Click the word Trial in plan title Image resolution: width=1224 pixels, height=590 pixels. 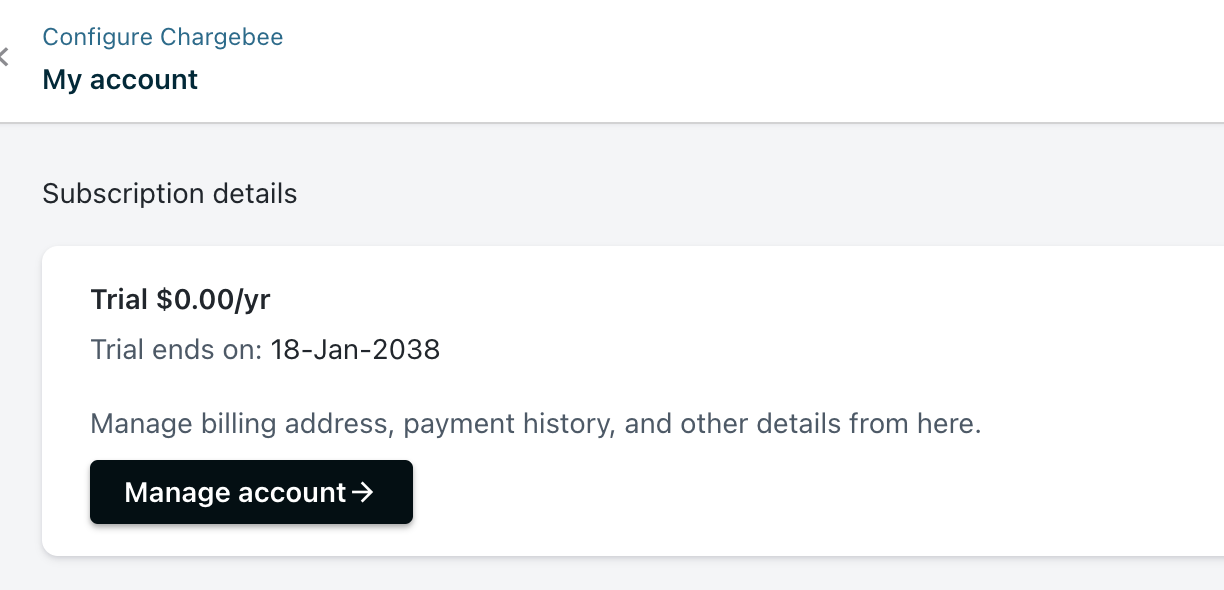point(119,299)
